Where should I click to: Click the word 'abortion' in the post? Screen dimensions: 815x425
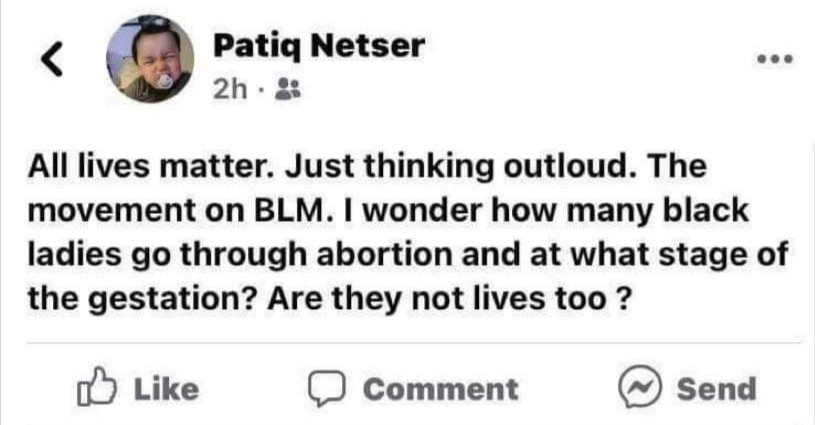[x=385, y=255]
